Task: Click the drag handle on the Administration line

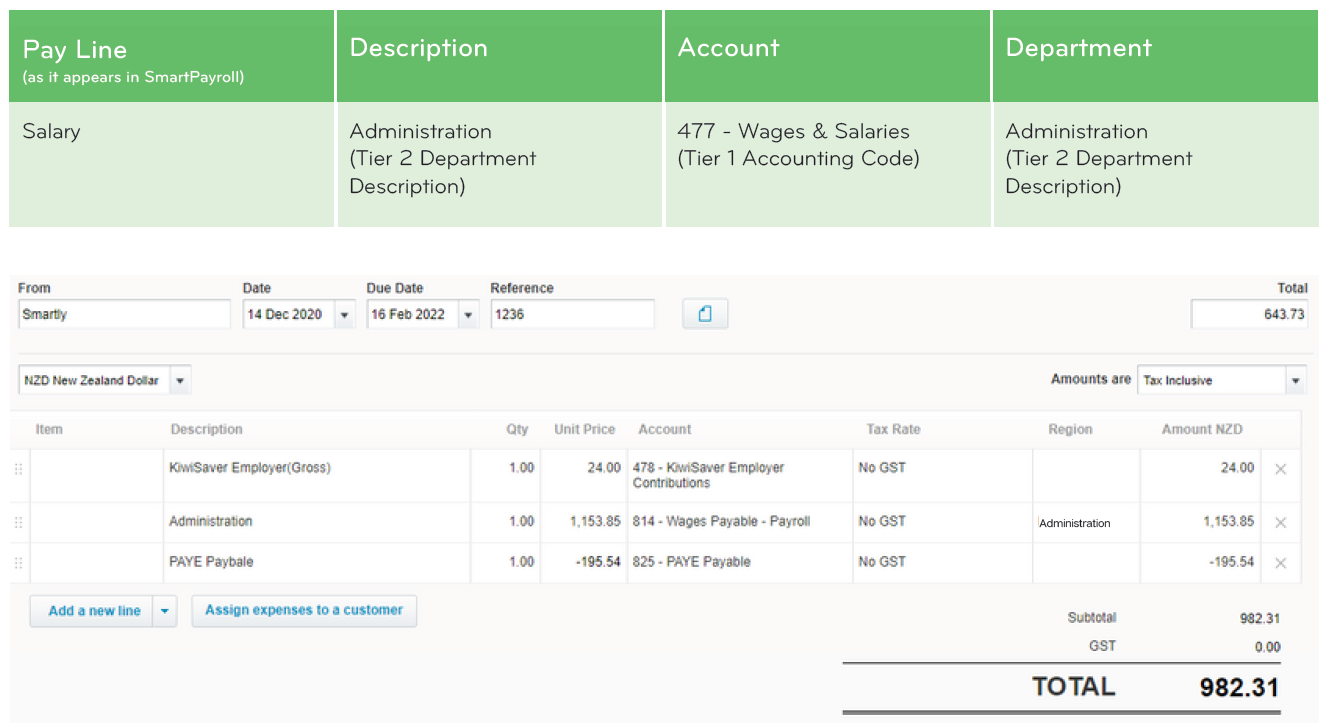Action: 17,521
